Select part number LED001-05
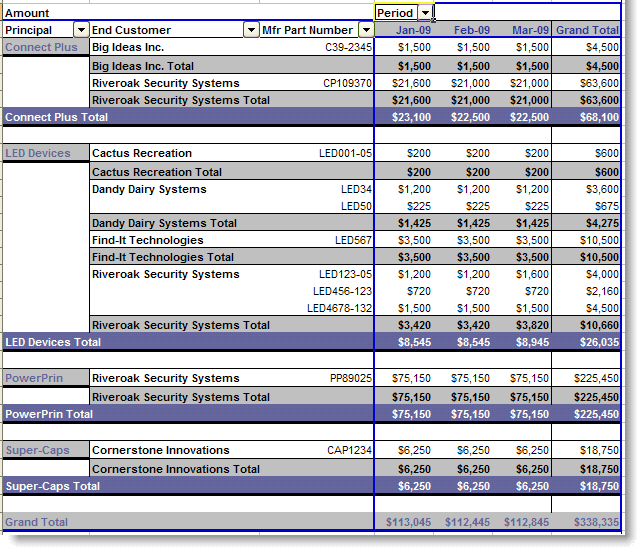641x551 pixels. (x=345, y=153)
